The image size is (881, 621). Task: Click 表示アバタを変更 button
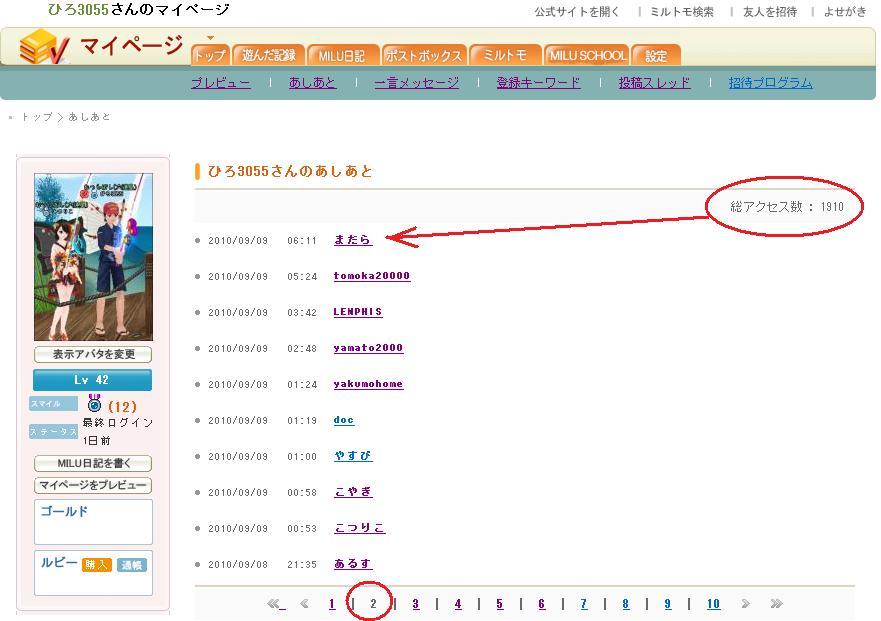[x=93, y=355]
